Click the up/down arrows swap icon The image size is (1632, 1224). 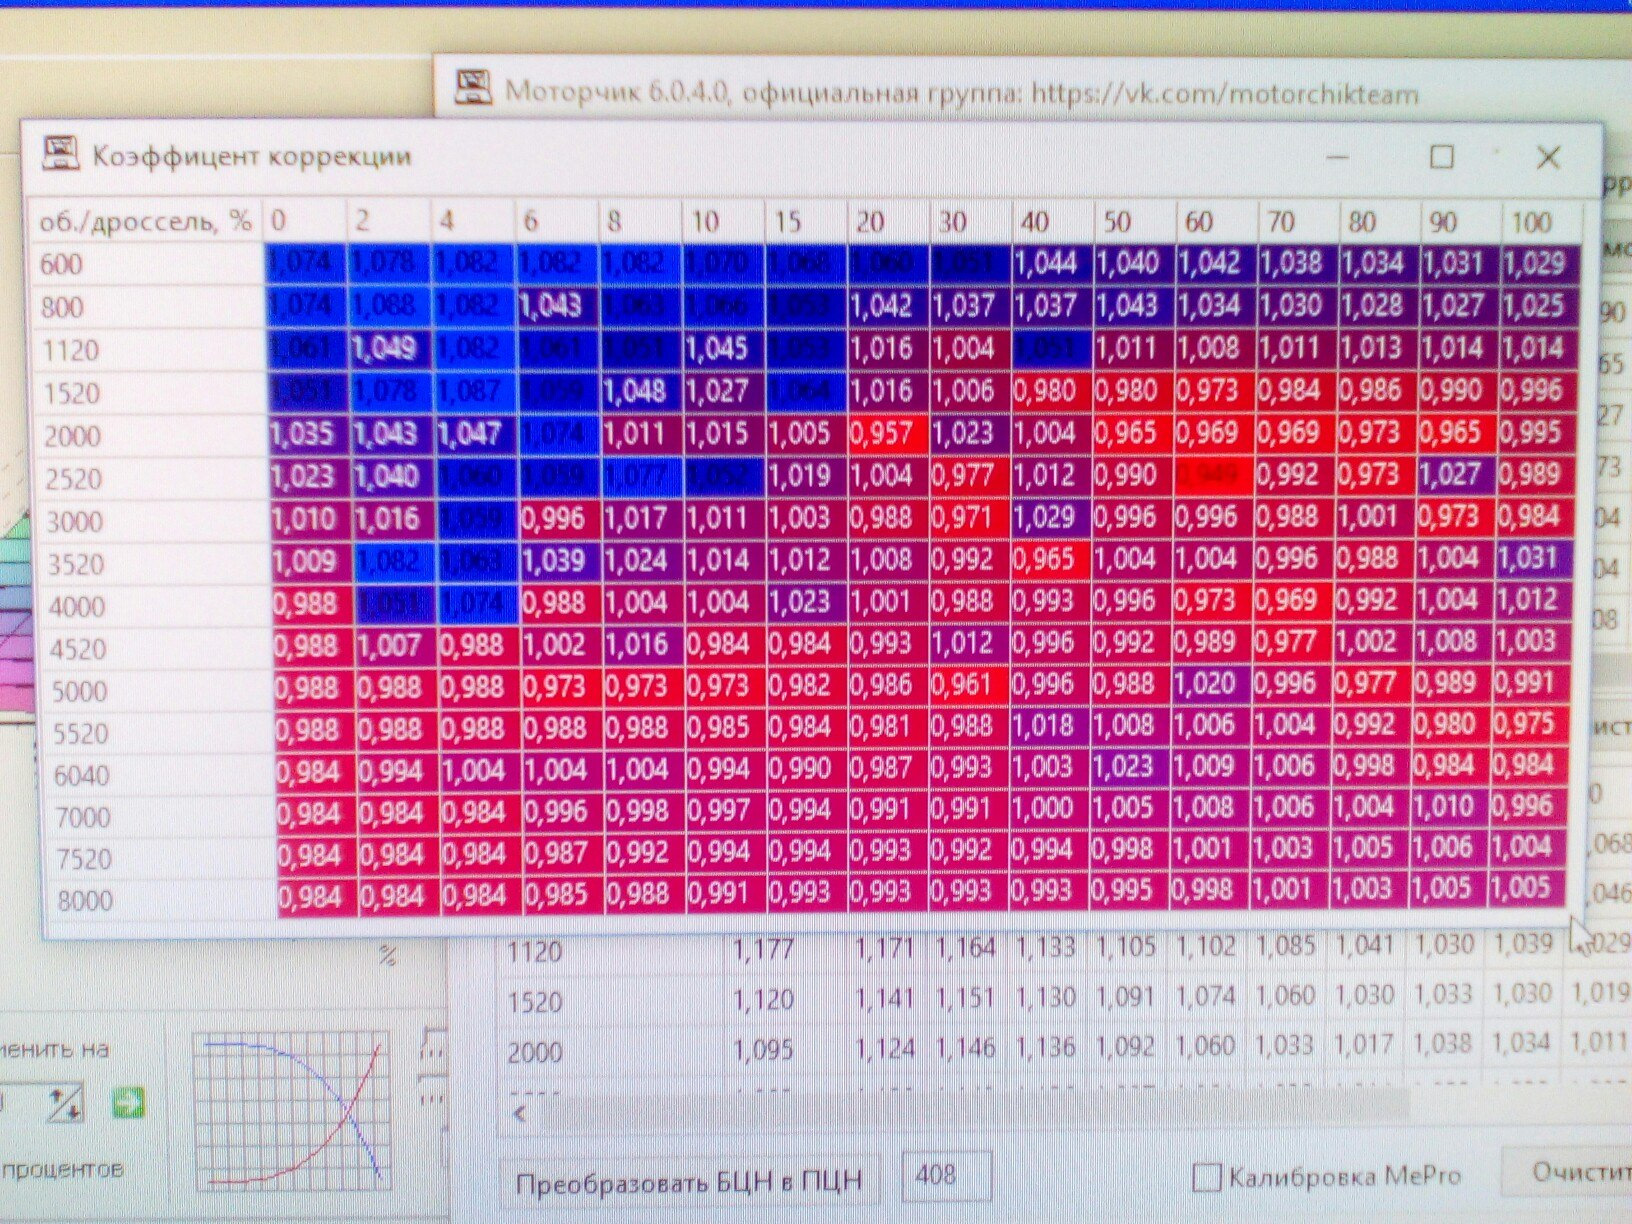tap(64, 1104)
